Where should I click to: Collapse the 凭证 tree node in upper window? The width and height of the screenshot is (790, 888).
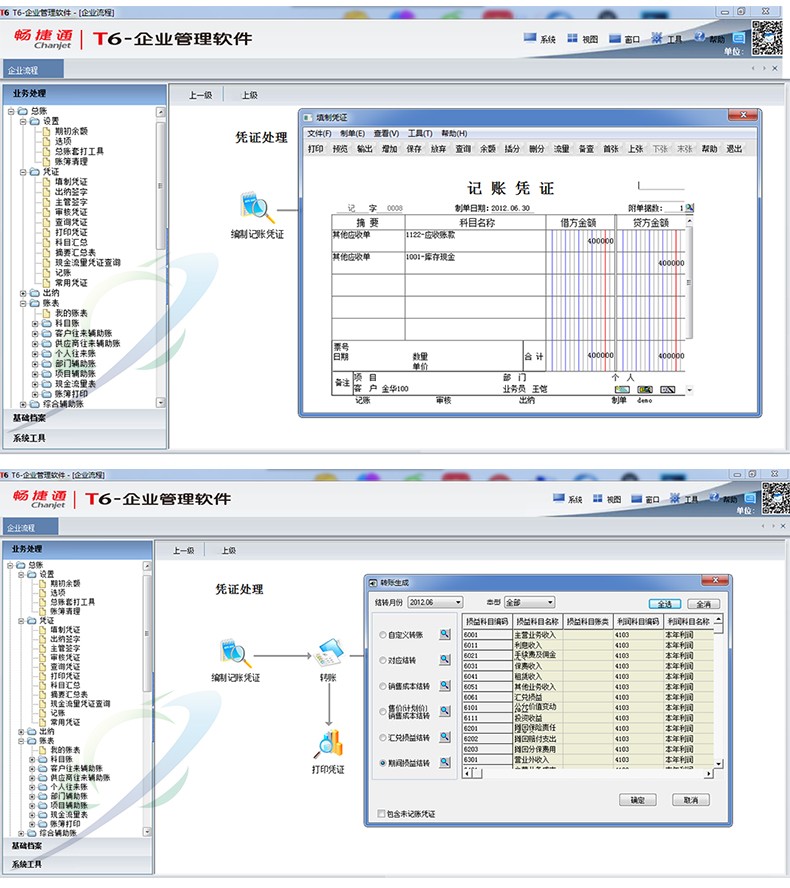(x=23, y=172)
